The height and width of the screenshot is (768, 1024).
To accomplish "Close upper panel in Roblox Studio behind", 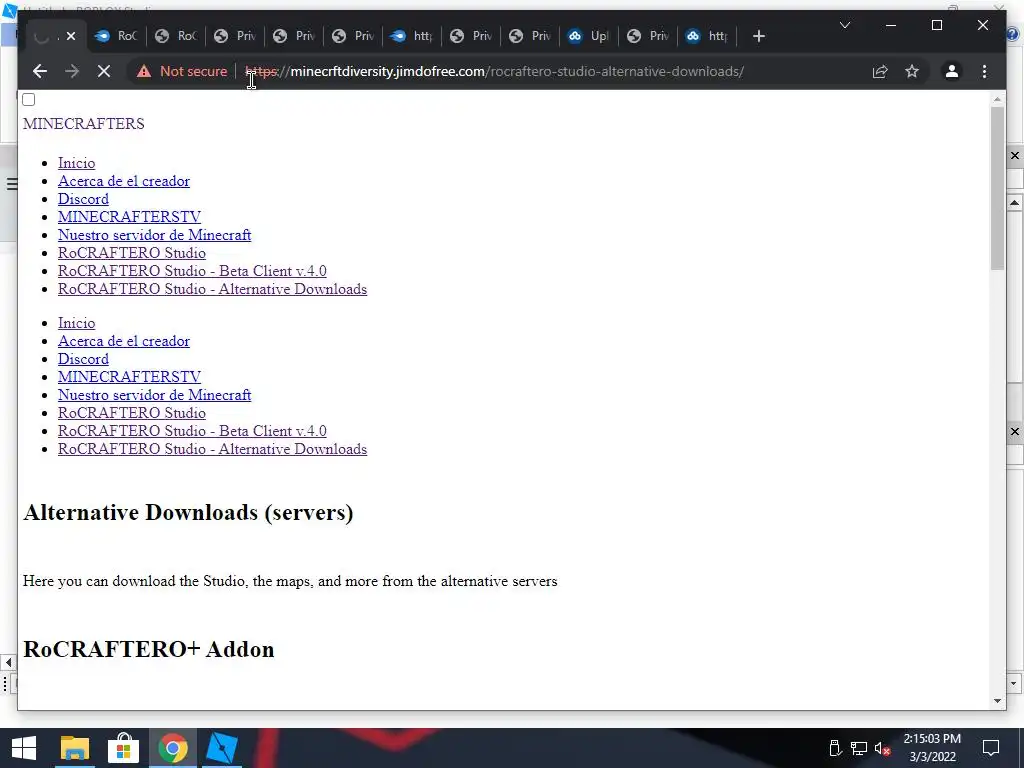I will click(1015, 155).
